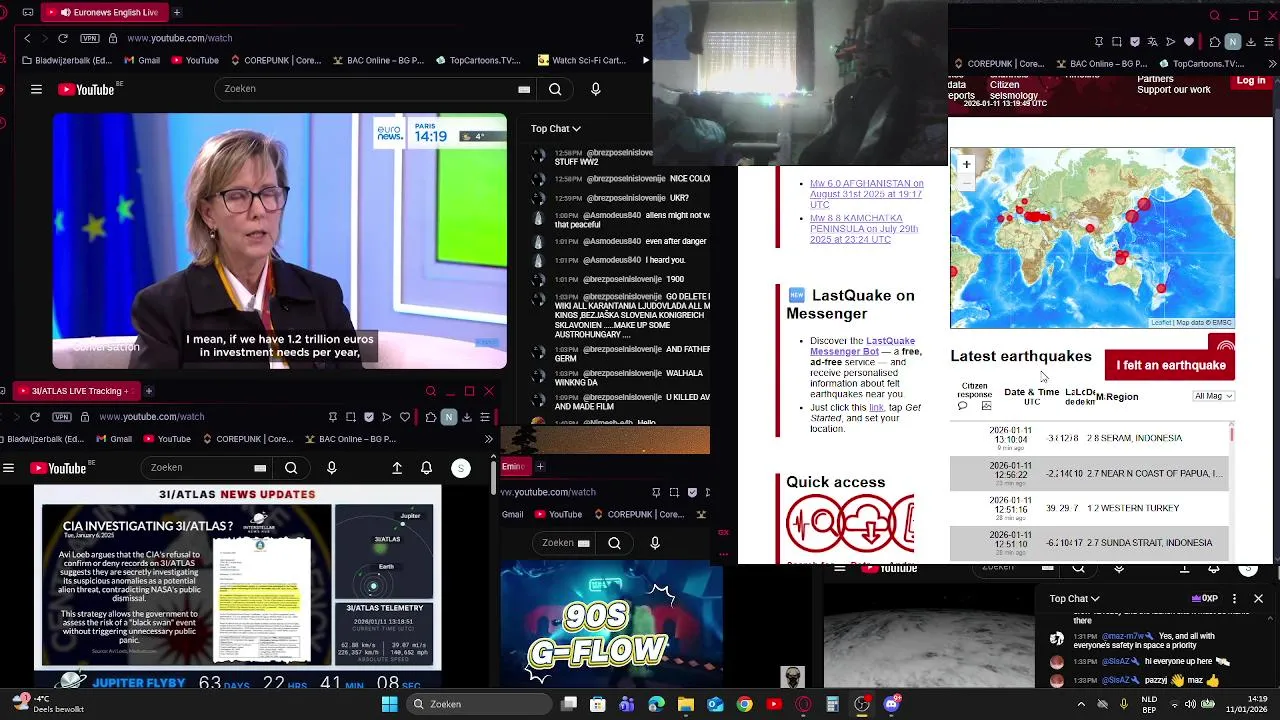The height and width of the screenshot is (720, 1280).
Task: Click the 90s G-FLOW video thumbnail
Action: (611, 625)
